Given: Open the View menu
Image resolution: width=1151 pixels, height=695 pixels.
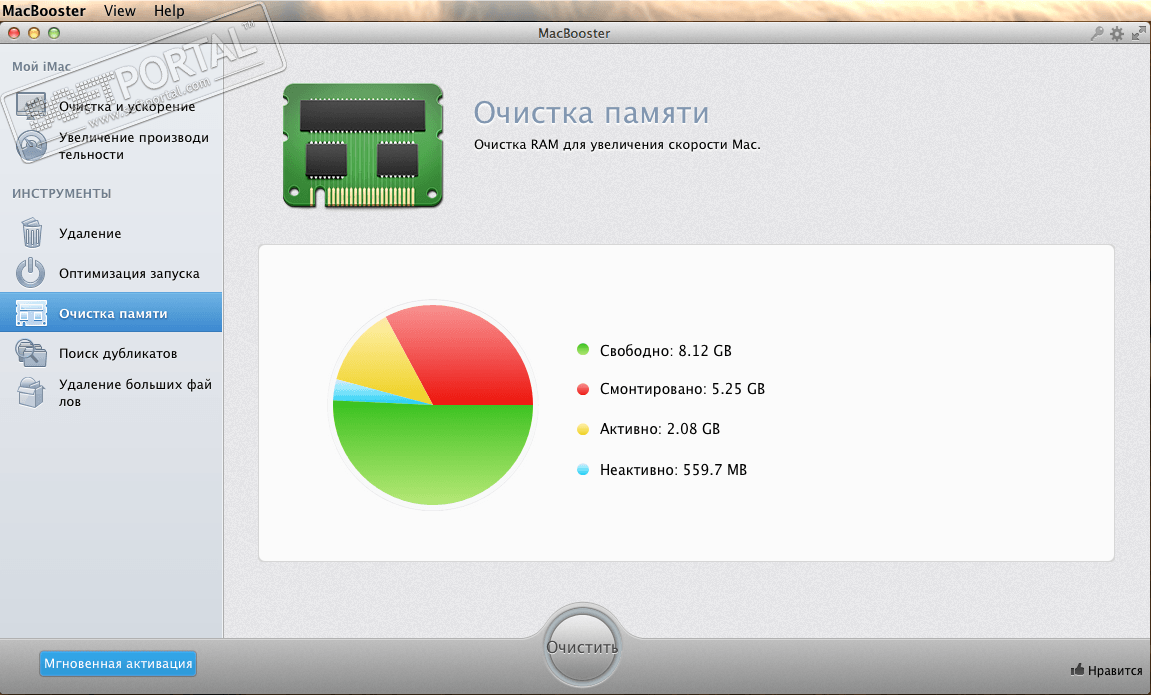Looking at the screenshot, I should [120, 10].
